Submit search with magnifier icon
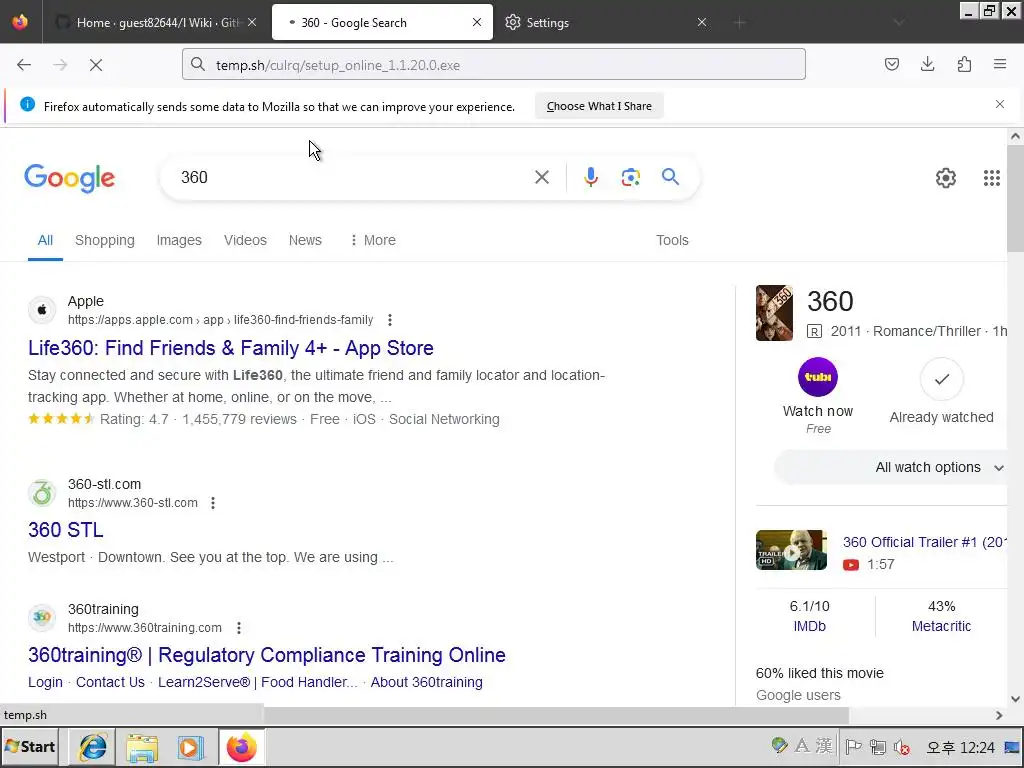Image resolution: width=1024 pixels, height=768 pixels. pyautogui.click(x=670, y=176)
